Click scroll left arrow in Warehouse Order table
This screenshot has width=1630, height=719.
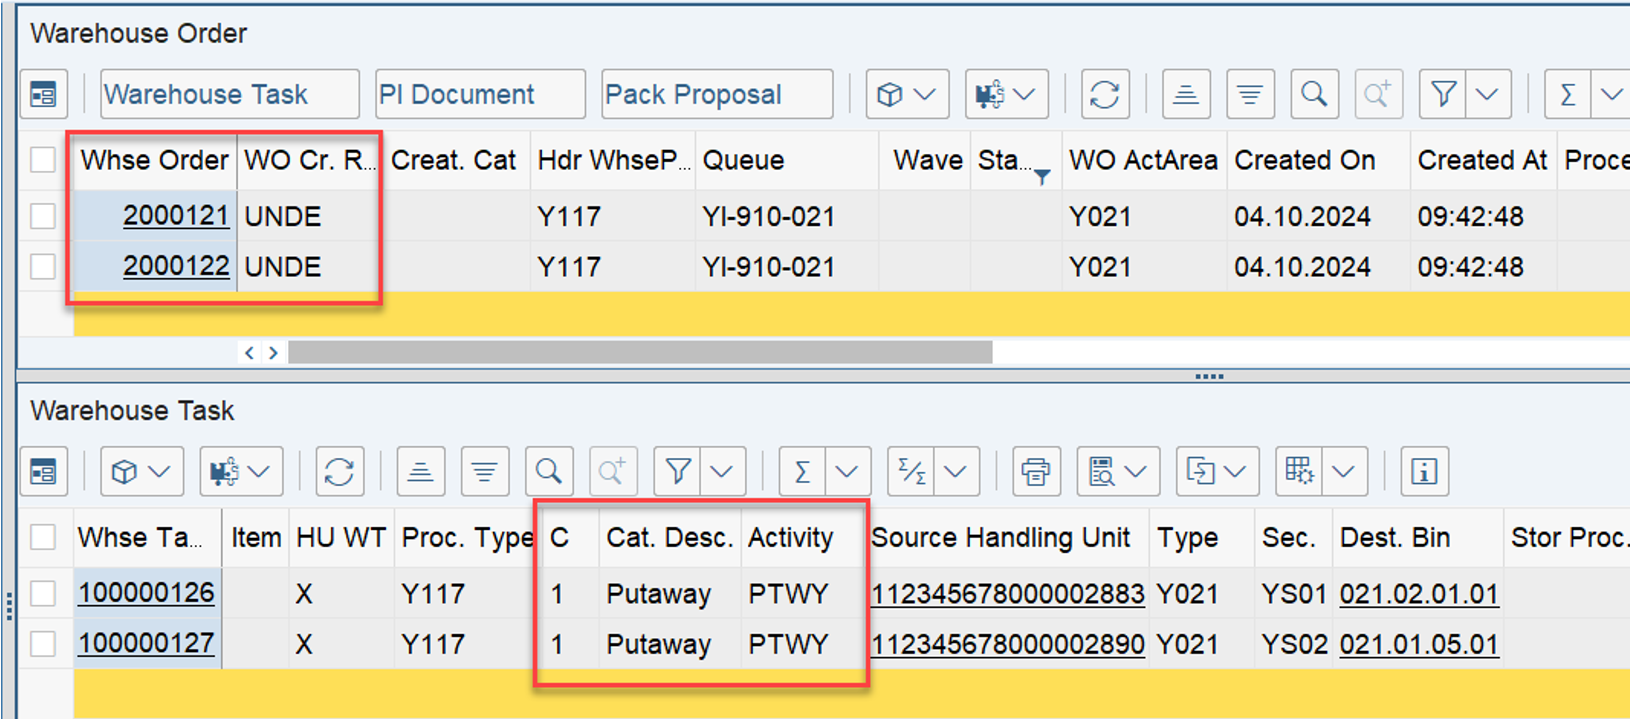(x=250, y=352)
